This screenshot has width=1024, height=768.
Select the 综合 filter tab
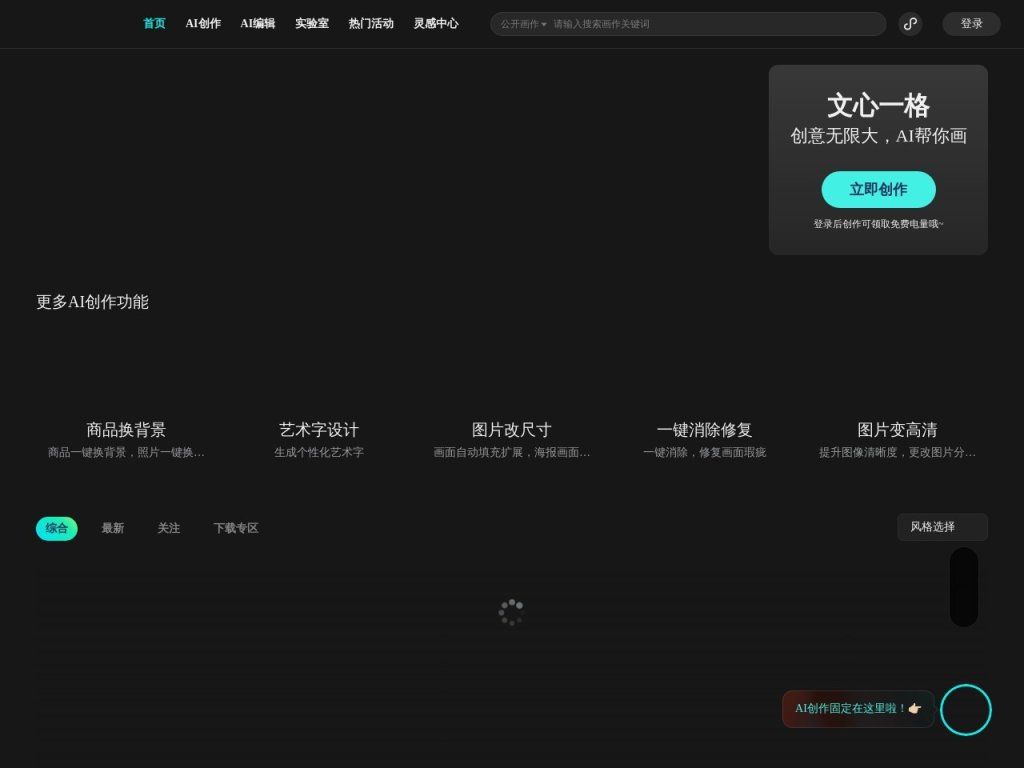tap(57, 528)
